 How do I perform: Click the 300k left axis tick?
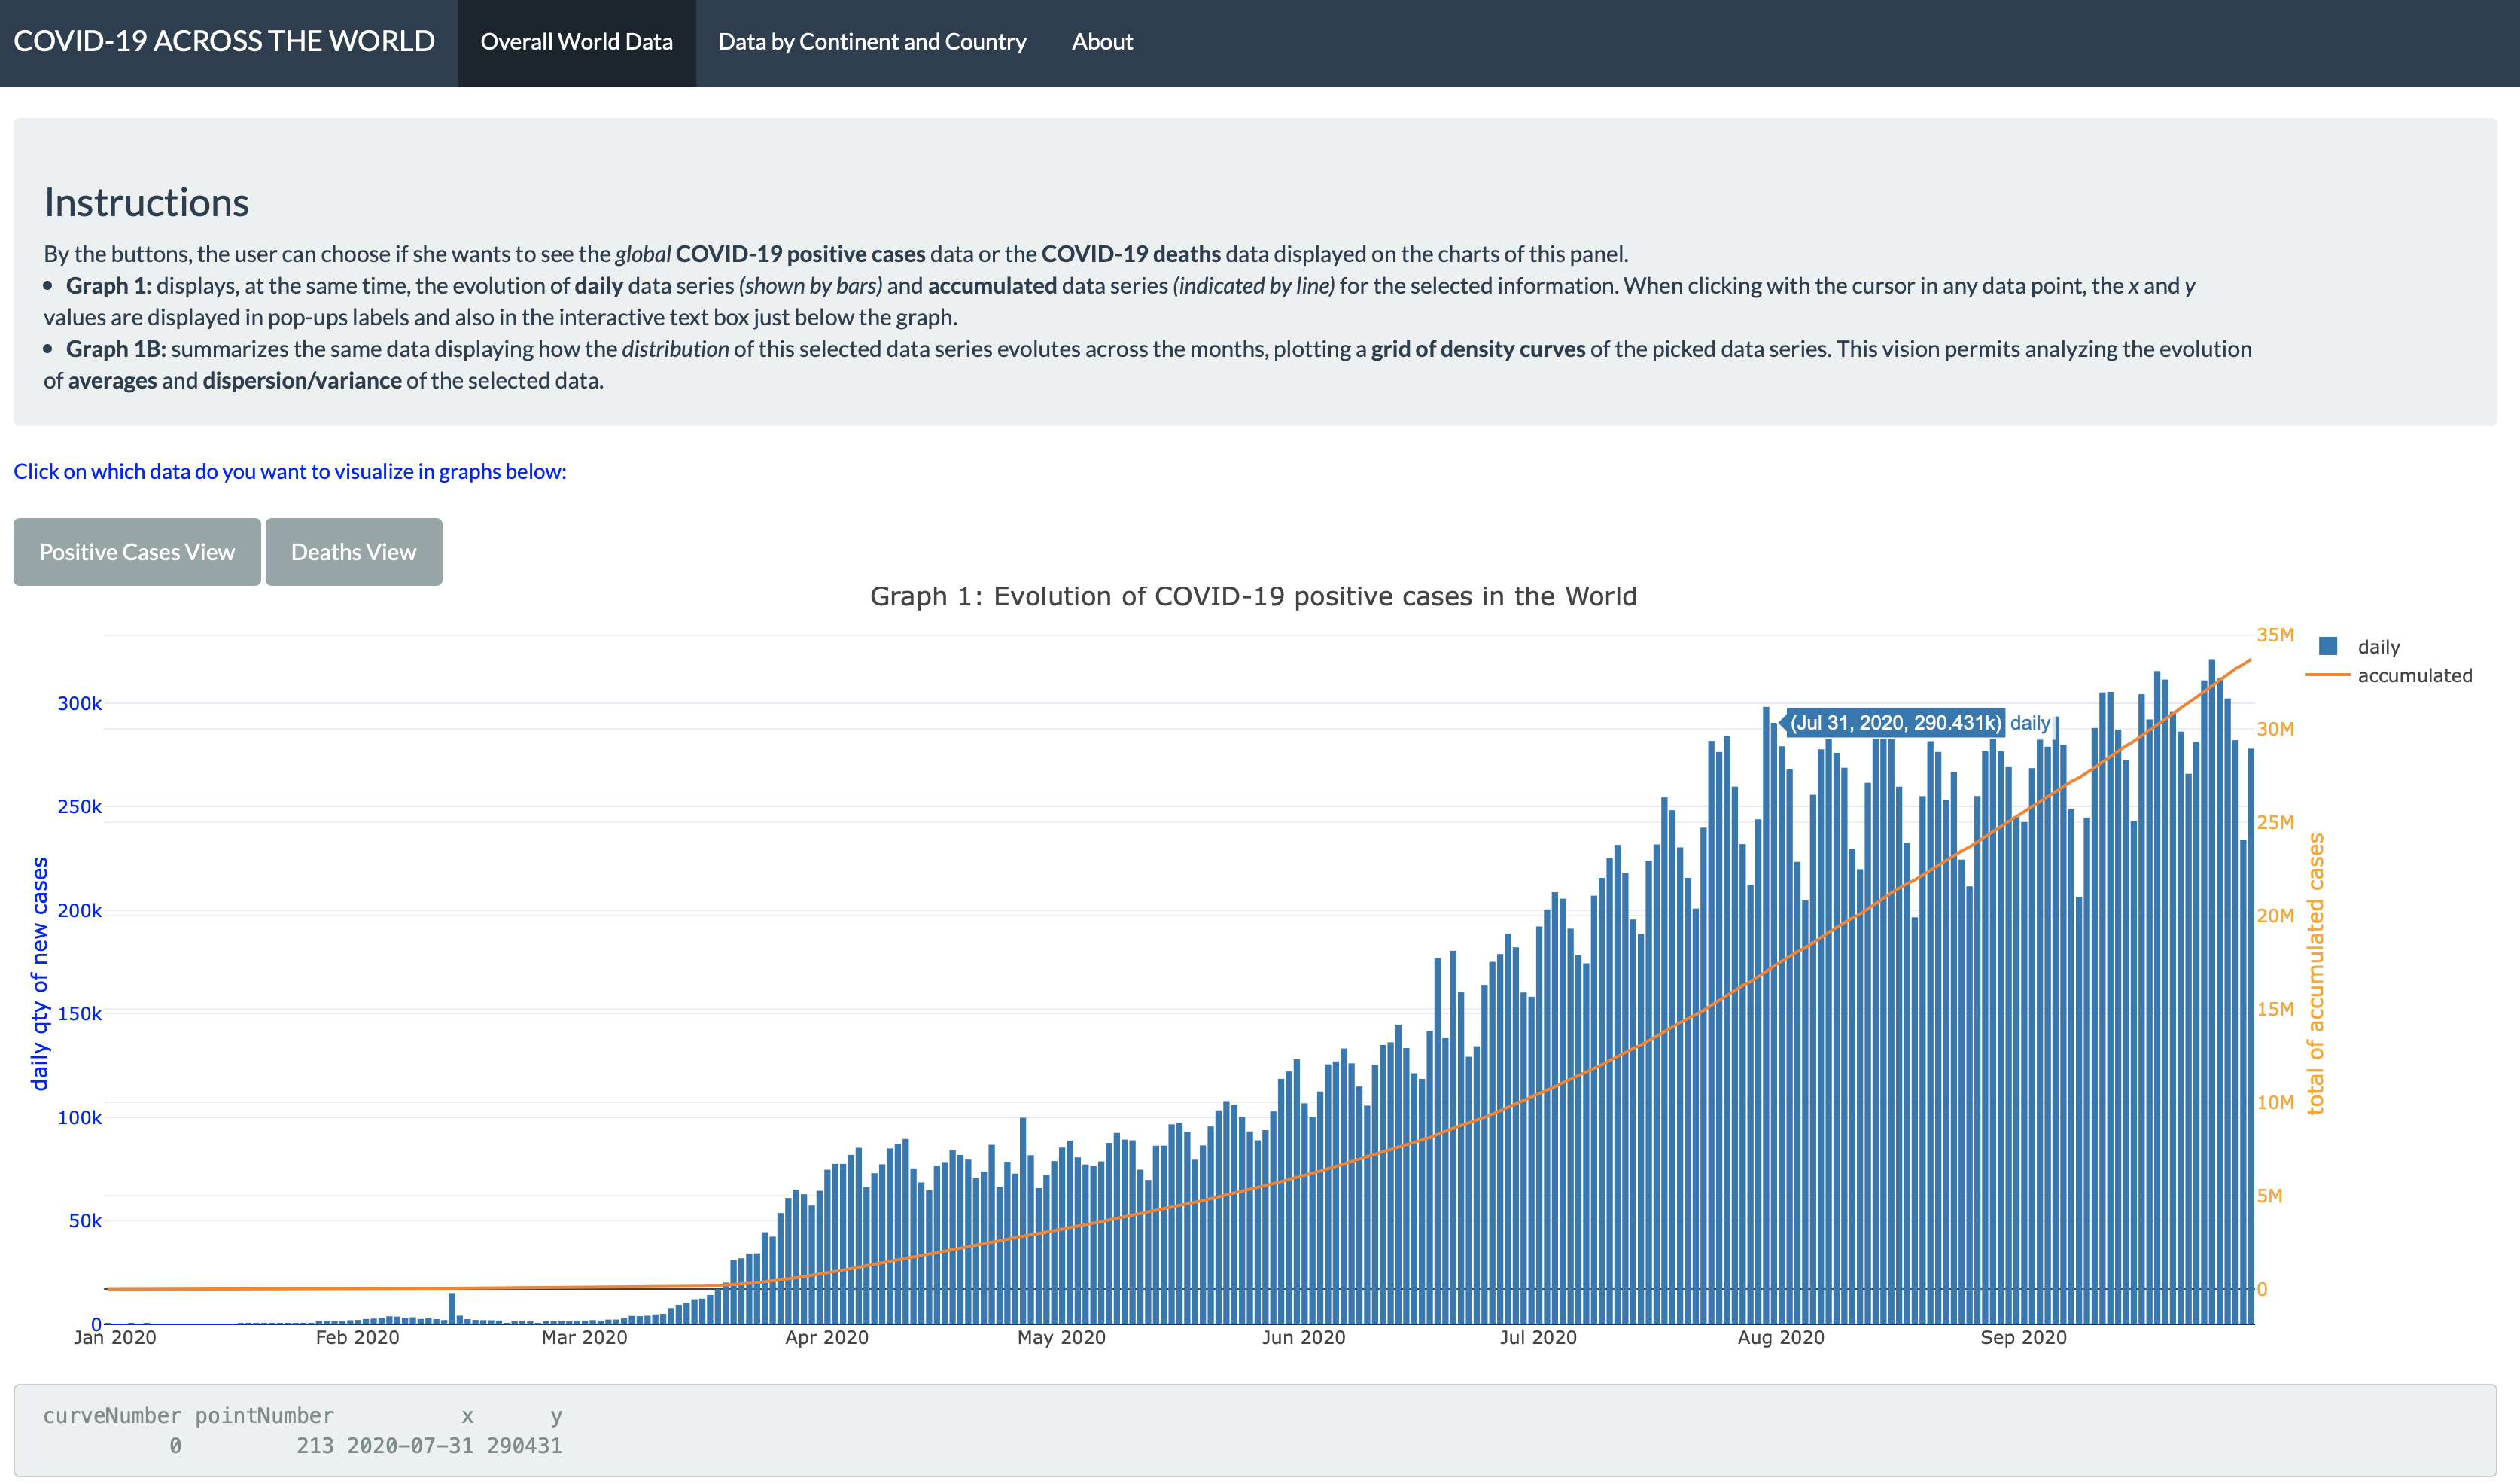[79, 703]
